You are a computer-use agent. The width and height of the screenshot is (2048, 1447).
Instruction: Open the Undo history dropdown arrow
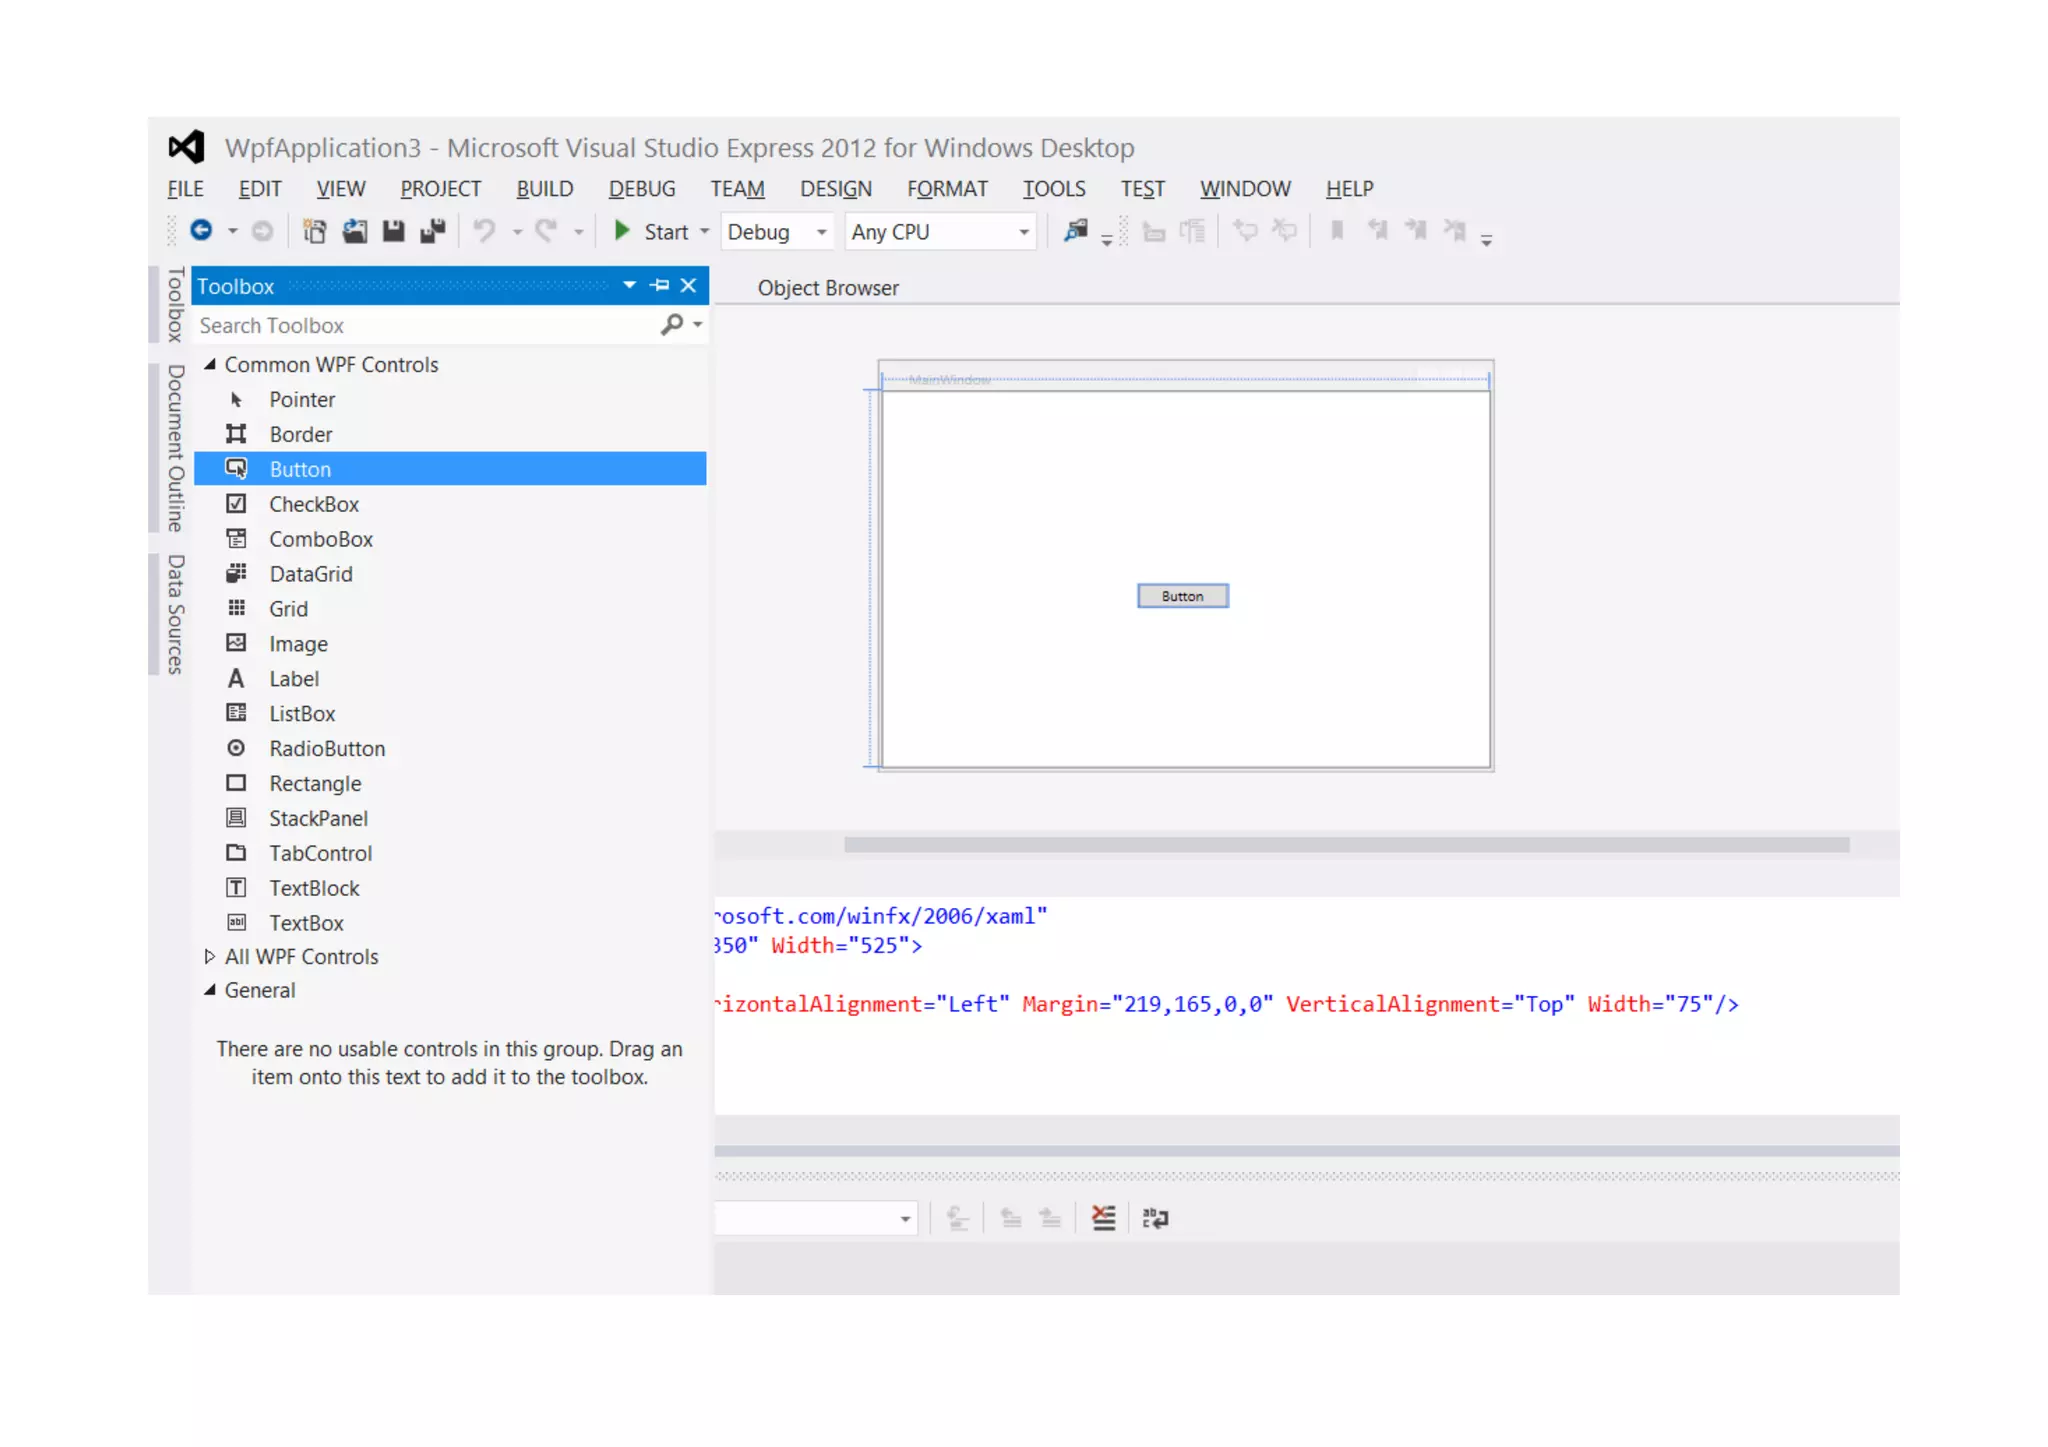coord(517,232)
